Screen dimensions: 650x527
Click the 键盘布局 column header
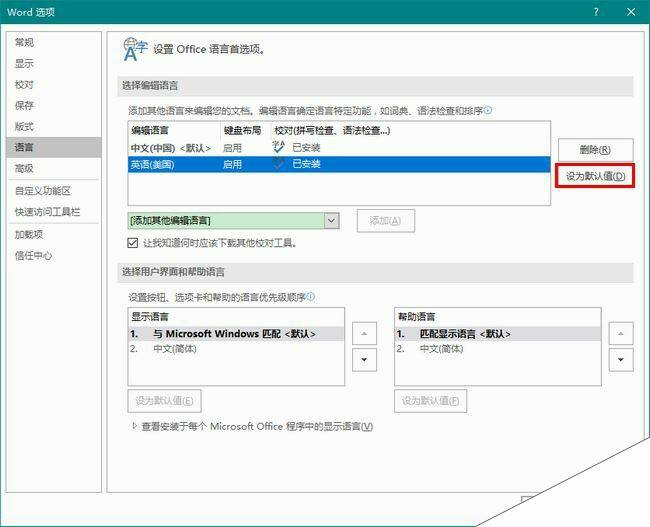coord(243,131)
